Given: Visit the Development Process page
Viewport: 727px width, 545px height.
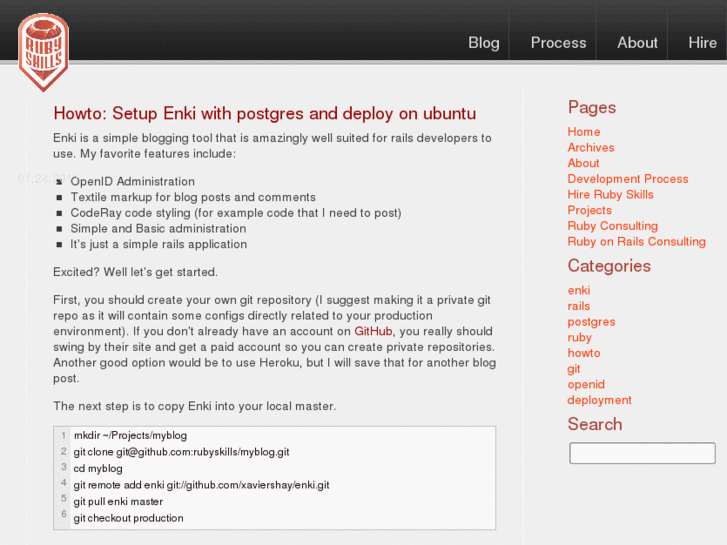Looking at the screenshot, I should point(628,179).
